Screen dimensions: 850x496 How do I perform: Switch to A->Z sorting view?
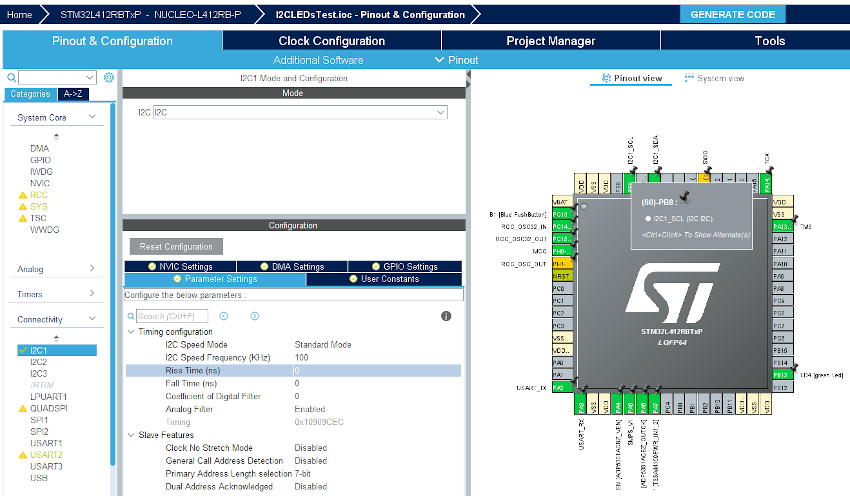73,94
